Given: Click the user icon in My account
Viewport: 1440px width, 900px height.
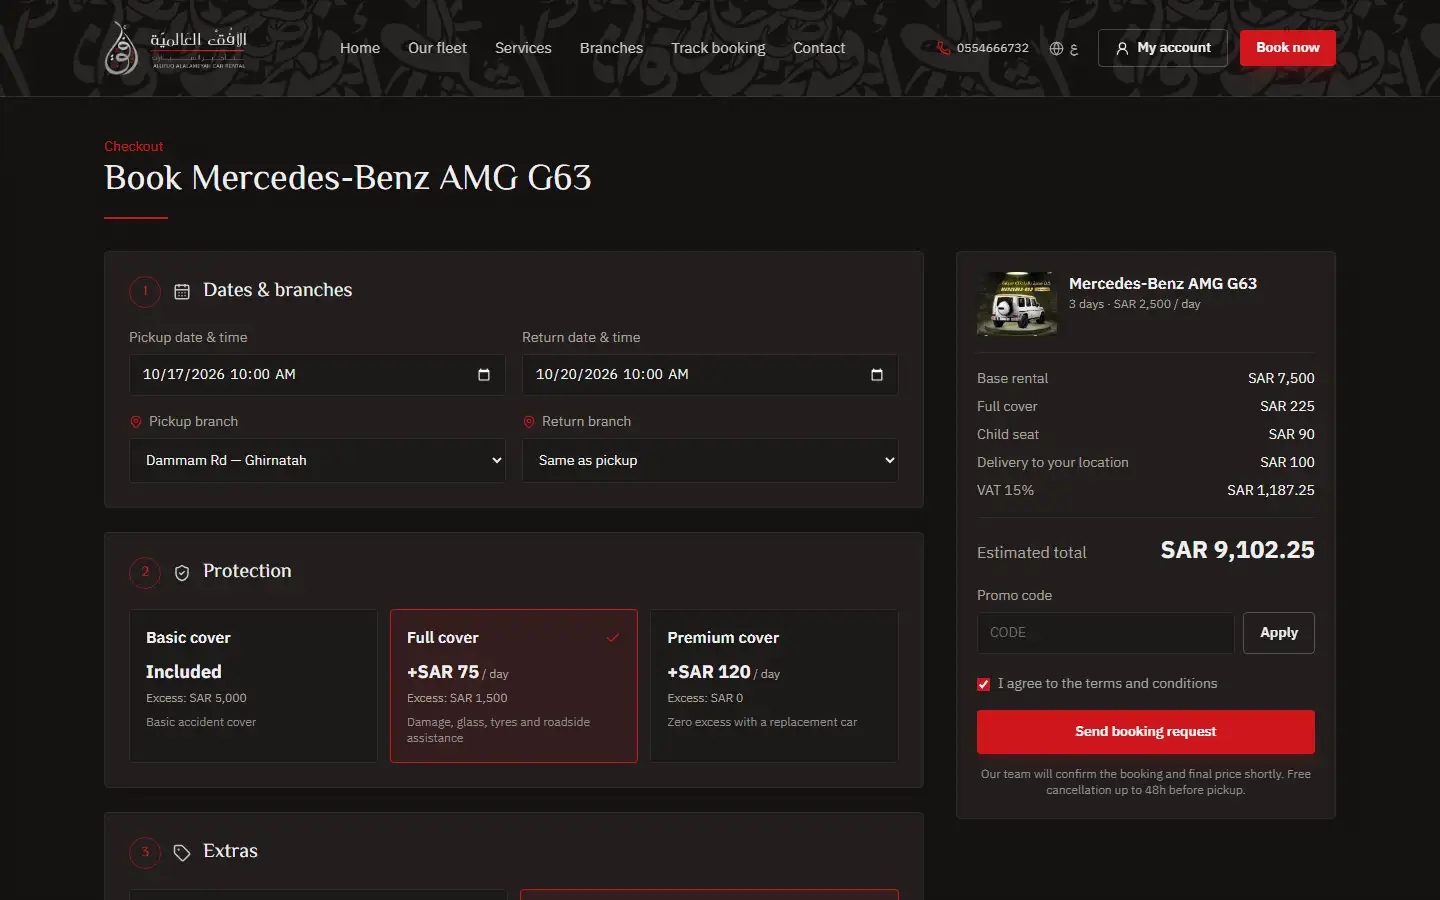Looking at the screenshot, I should point(1122,48).
